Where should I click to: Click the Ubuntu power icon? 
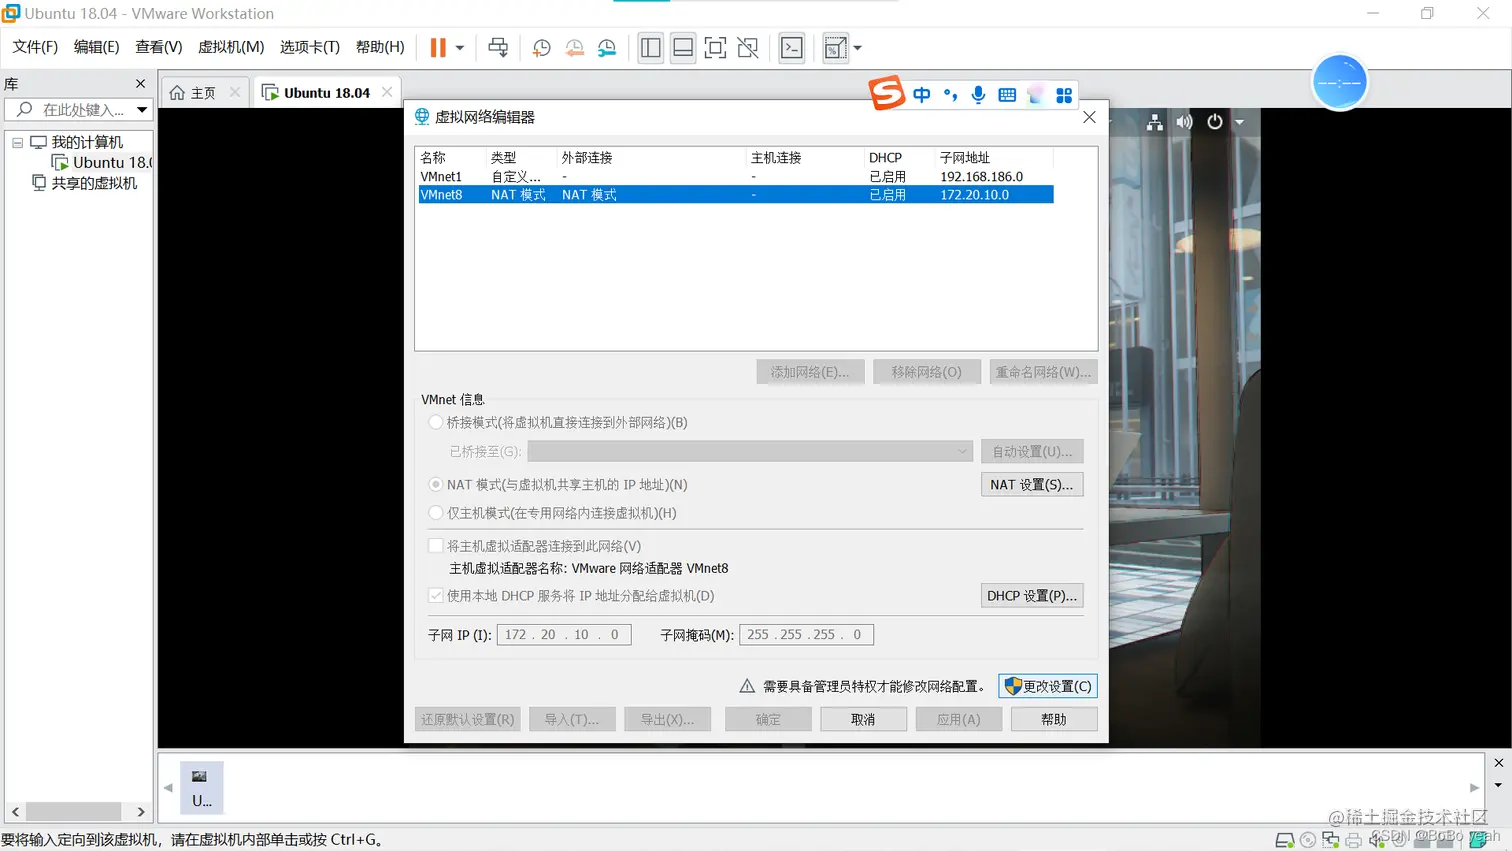(x=1215, y=122)
